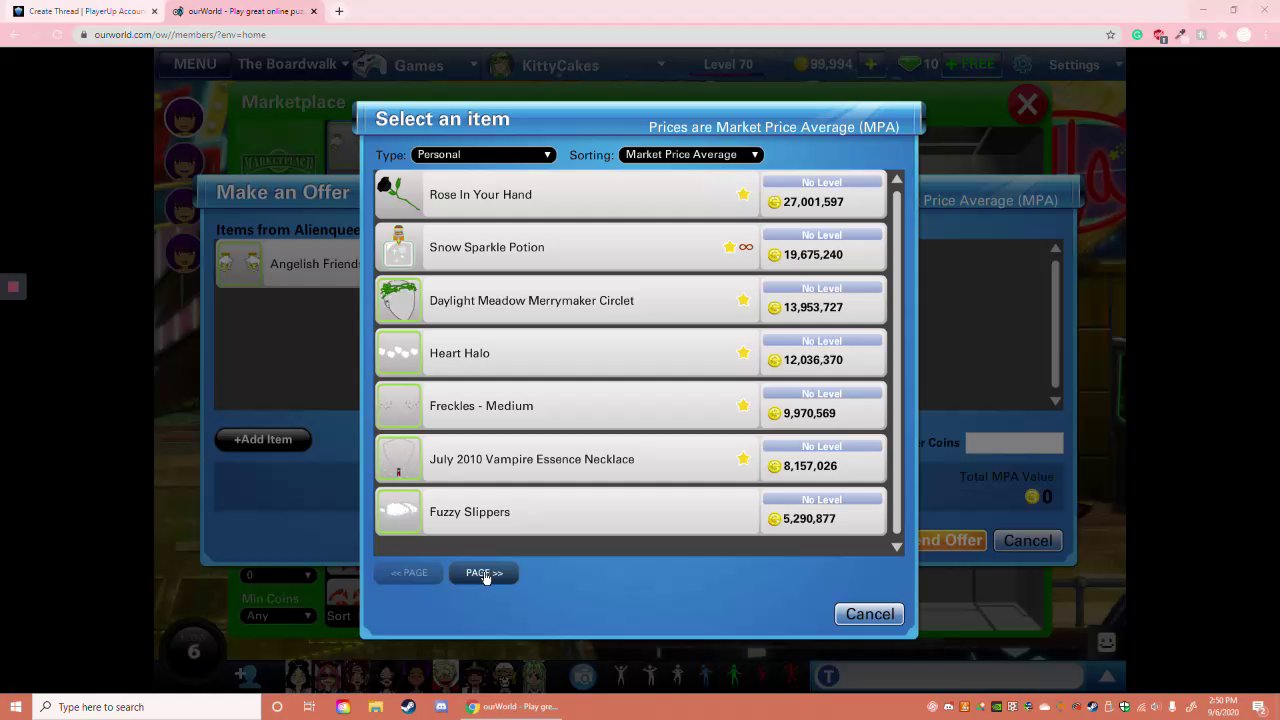Click the 27,001,597 price of Rose In Your Hand

point(813,202)
